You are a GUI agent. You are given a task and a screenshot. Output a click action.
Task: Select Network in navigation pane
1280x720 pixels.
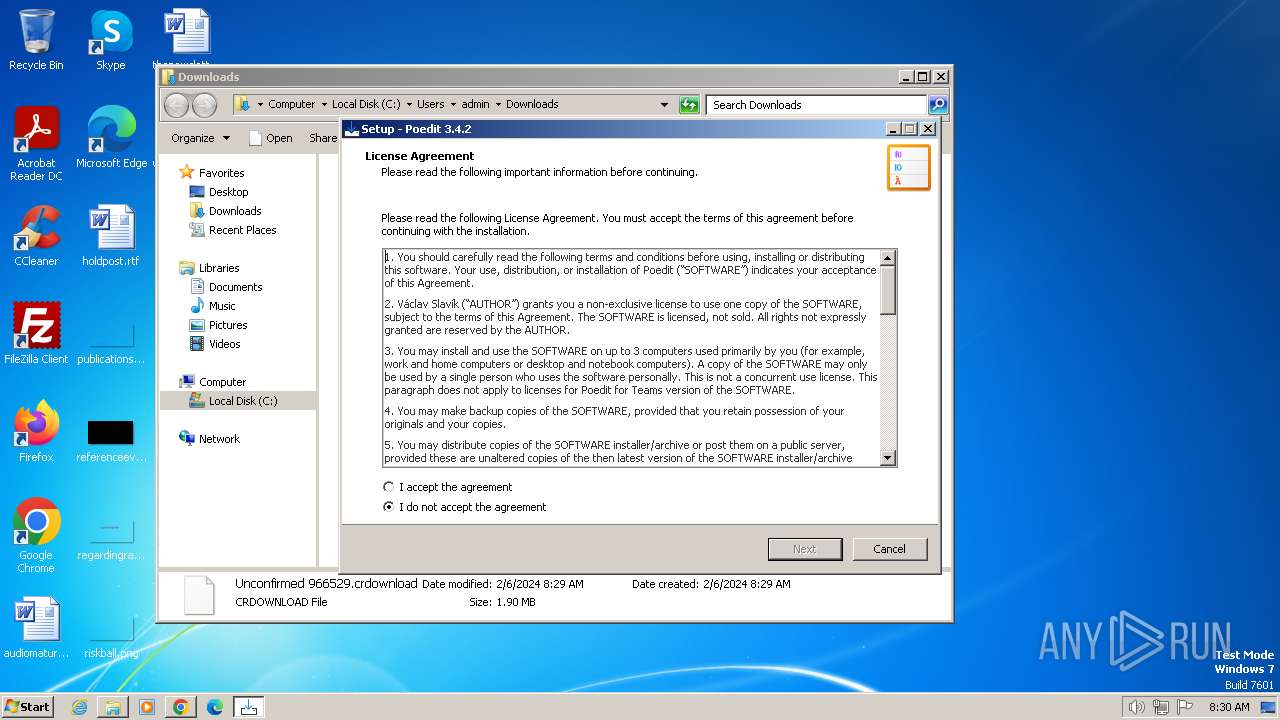click(210, 439)
